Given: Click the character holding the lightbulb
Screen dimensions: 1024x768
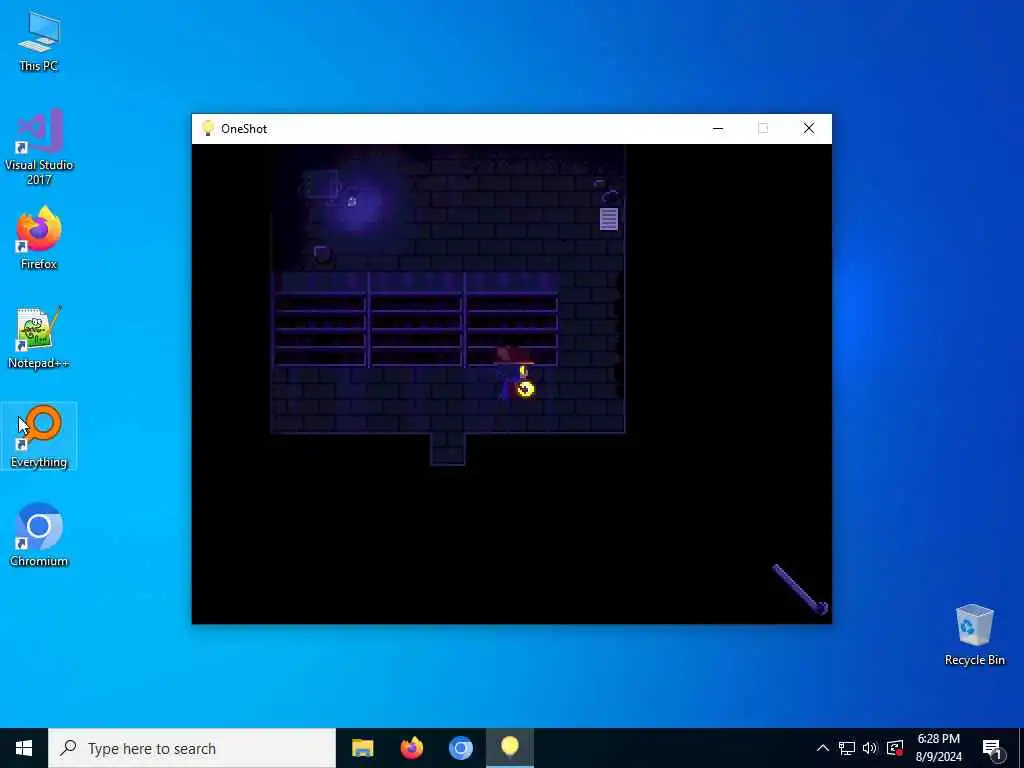Looking at the screenshot, I should 515,374.
